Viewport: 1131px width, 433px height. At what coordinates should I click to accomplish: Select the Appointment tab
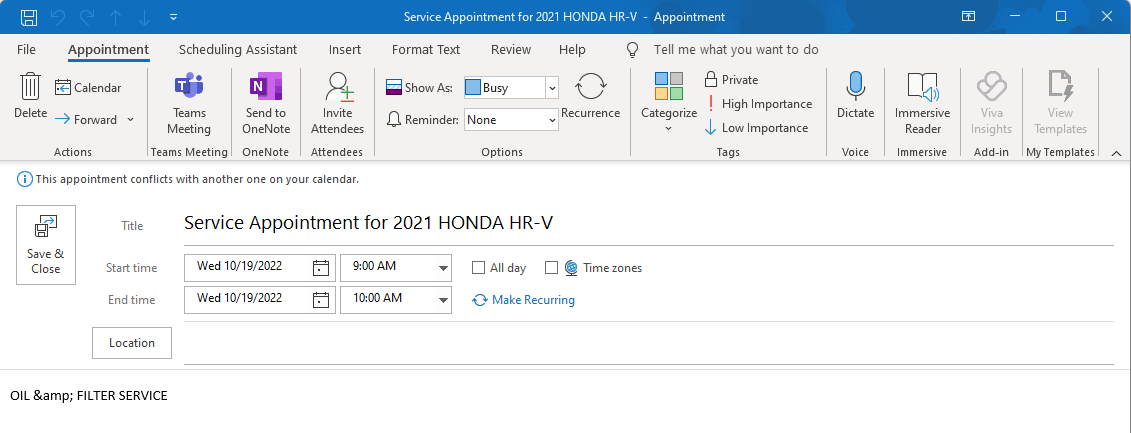(x=108, y=50)
